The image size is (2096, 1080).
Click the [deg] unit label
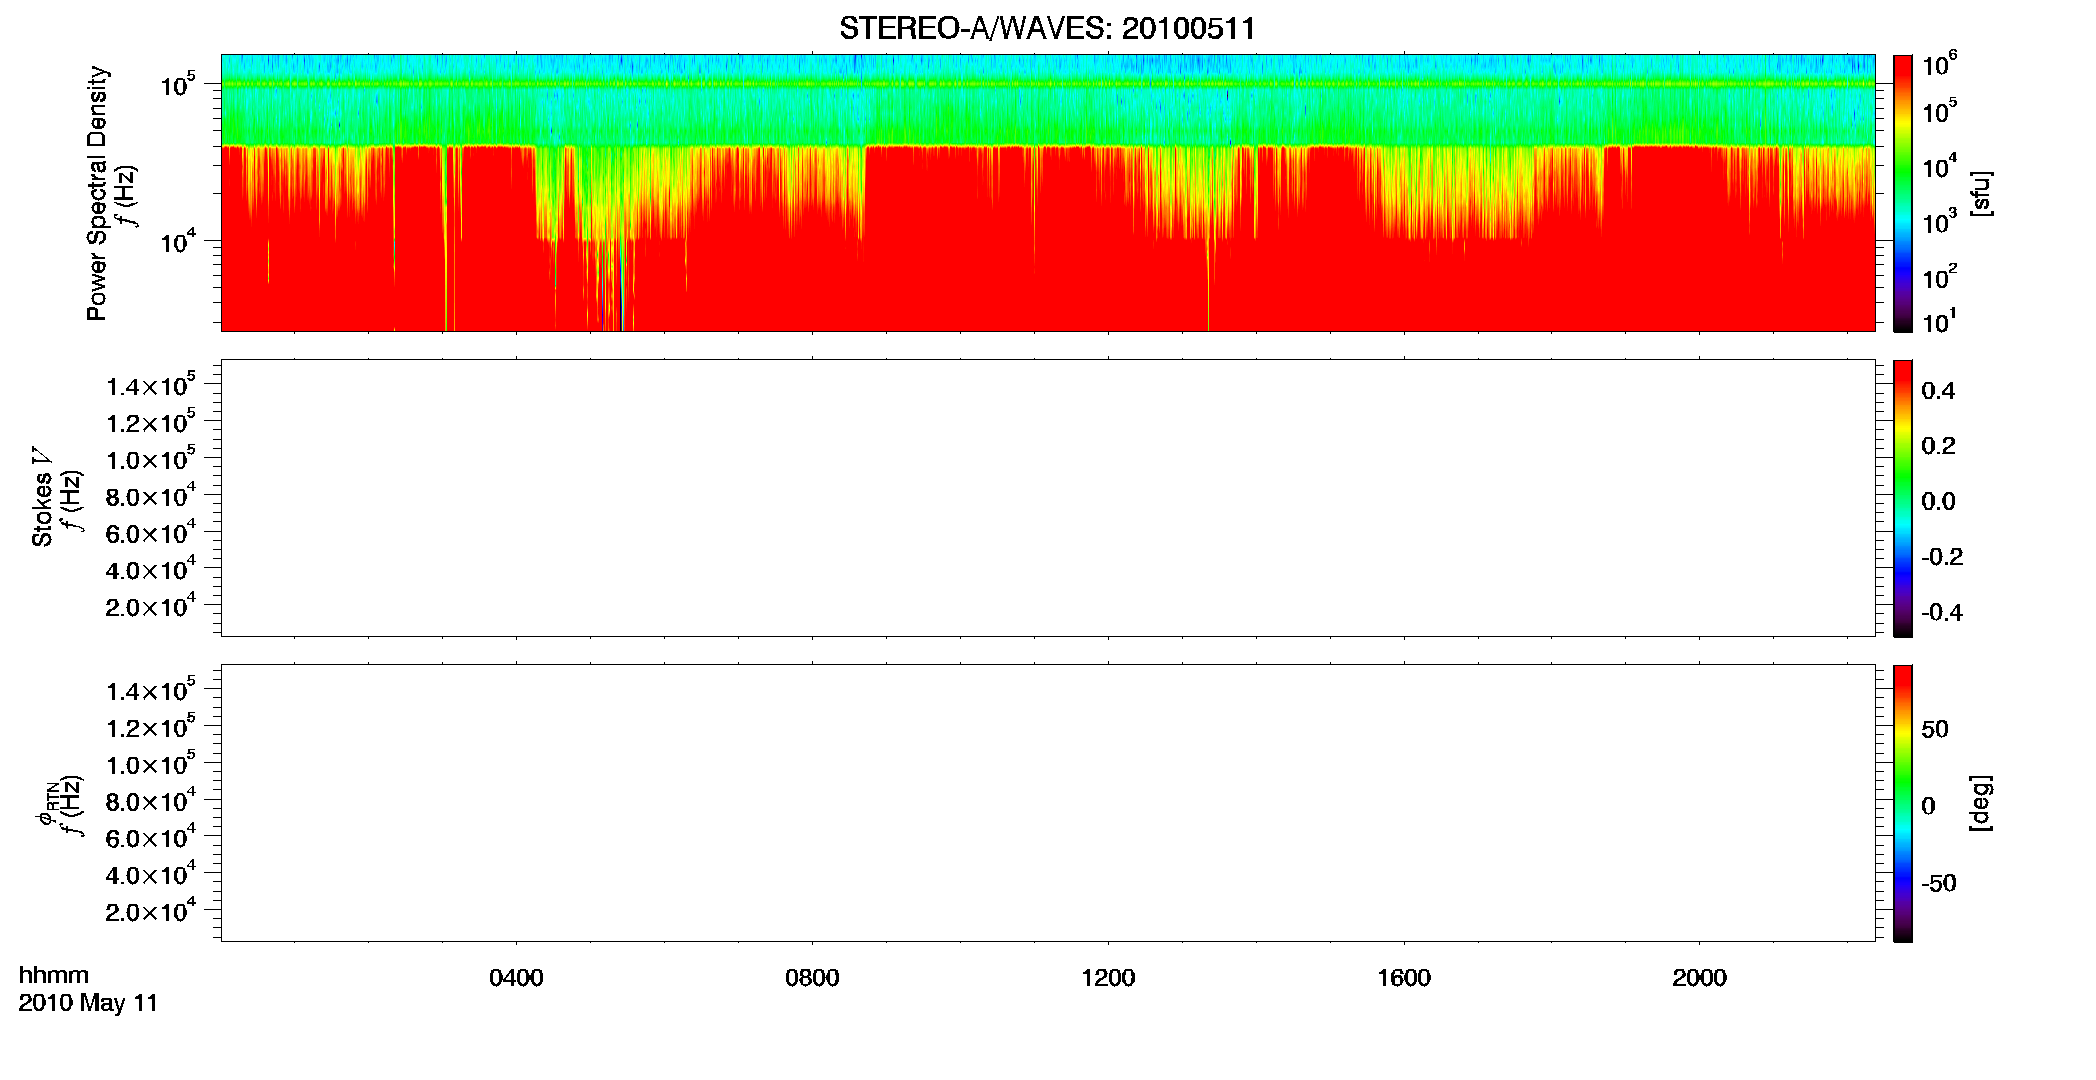tap(1980, 803)
